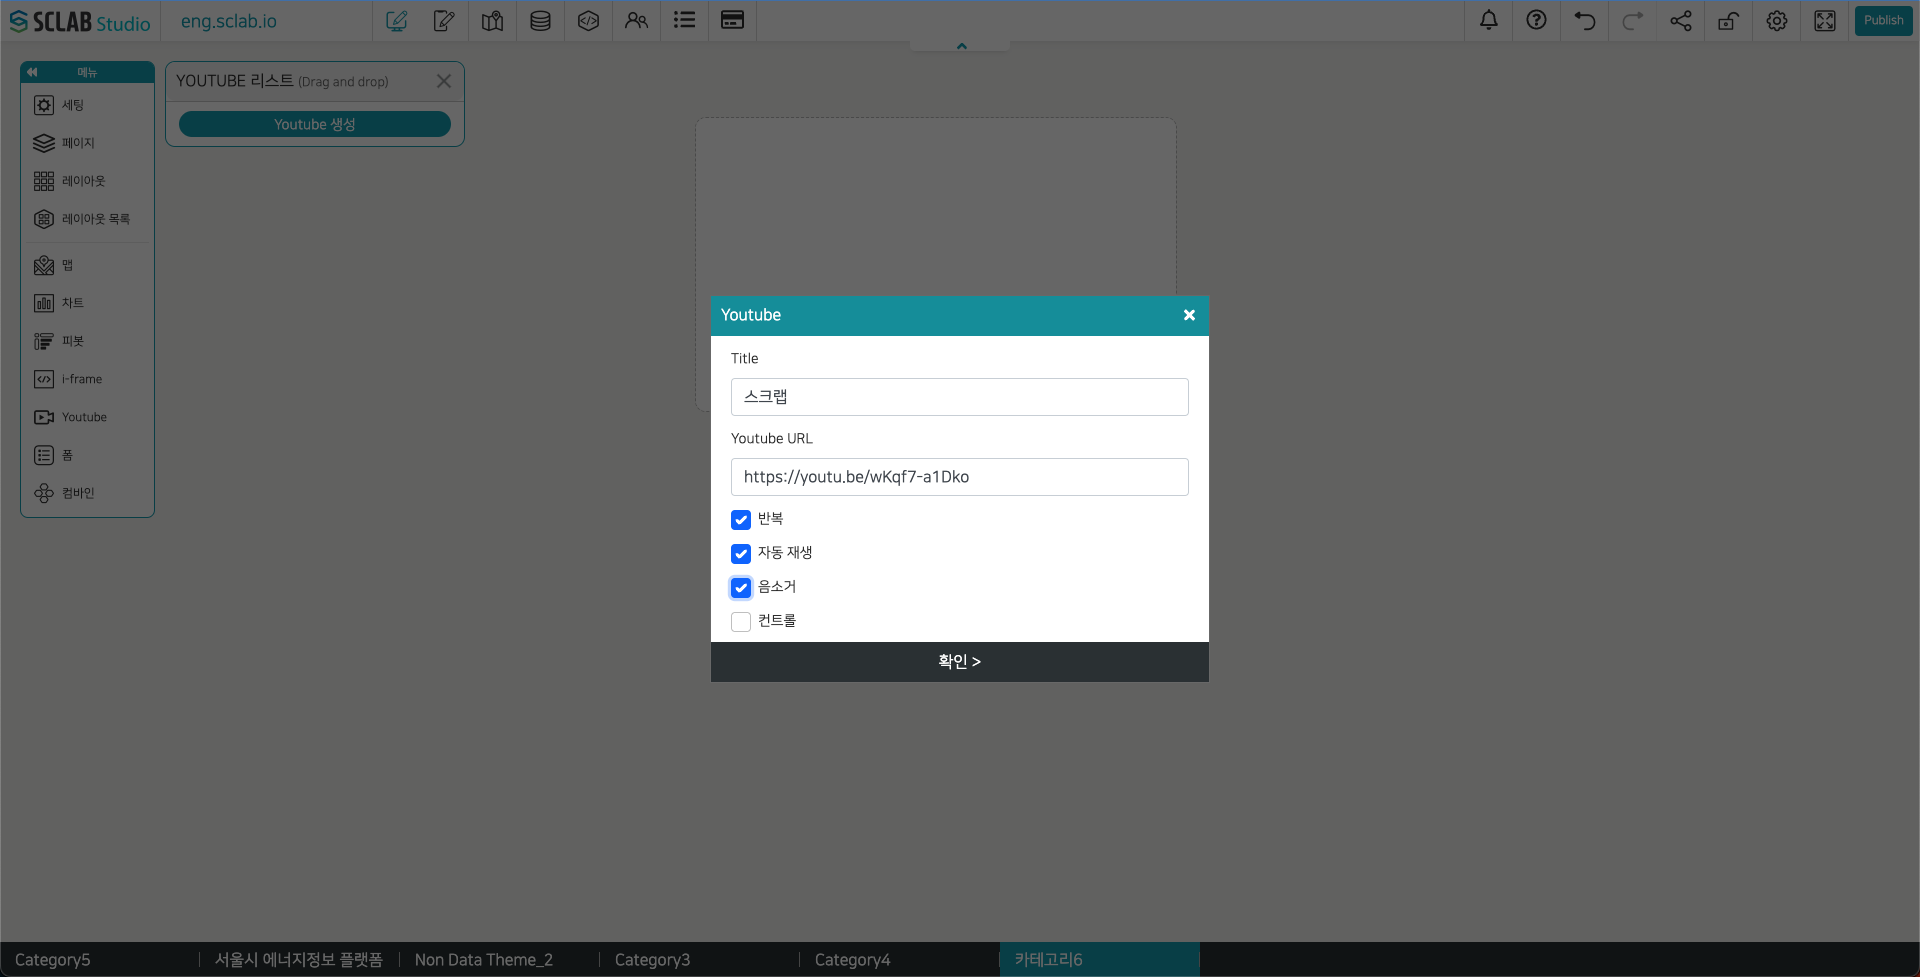Close the Youtube dialog
This screenshot has height=977, width=1920.
pyautogui.click(x=1189, y=315)
